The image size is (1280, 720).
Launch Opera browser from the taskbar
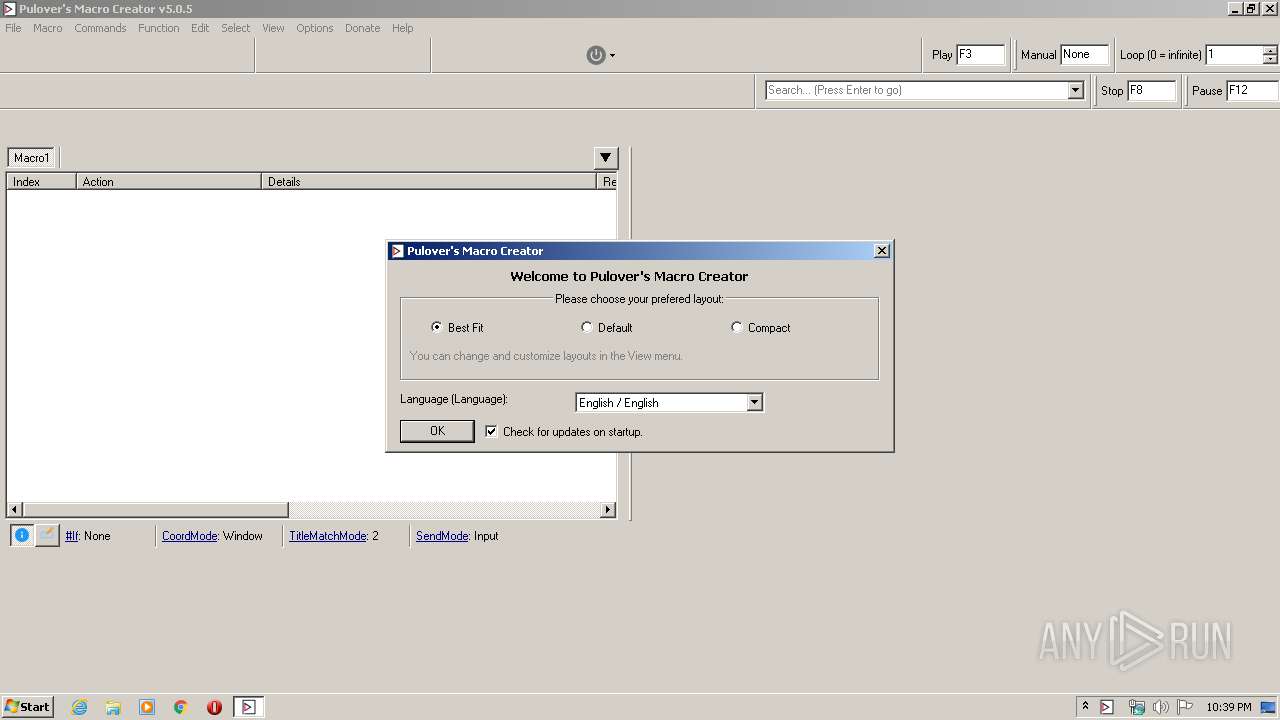point(214,707)
